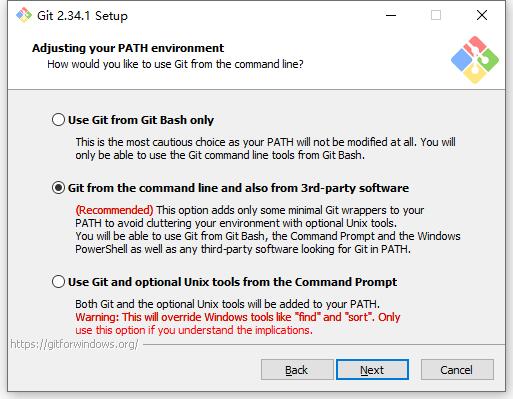Go back with the Back button

(297, 370)
